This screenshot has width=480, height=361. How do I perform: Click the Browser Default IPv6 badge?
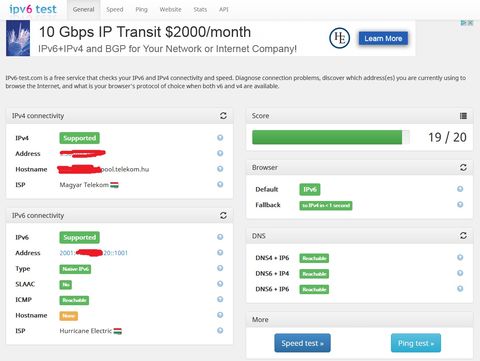click(x=310, y=189)
